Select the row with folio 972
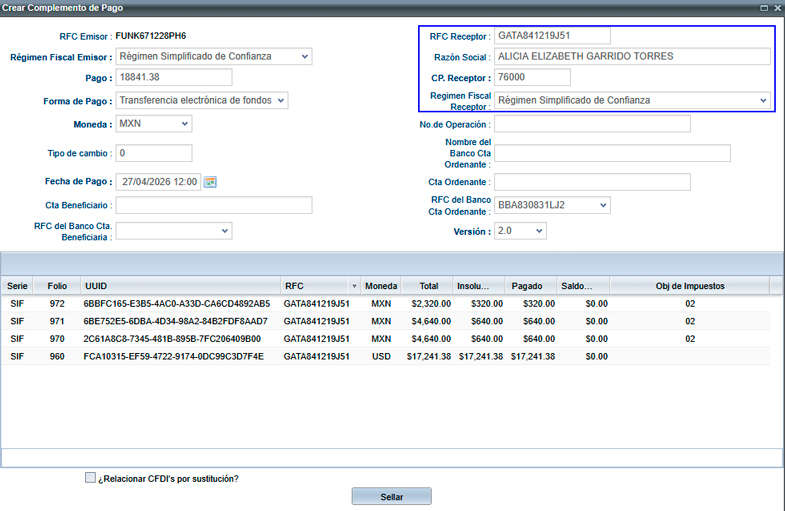Screen dimensions: 785x511 coord(300,303)
